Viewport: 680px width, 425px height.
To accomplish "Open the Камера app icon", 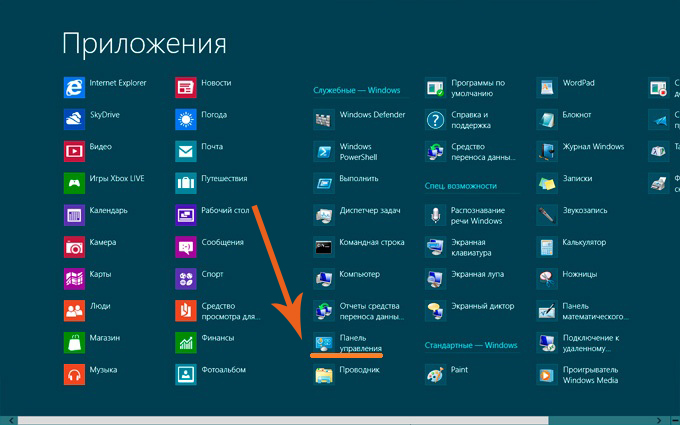I will (x=74, y=247).
